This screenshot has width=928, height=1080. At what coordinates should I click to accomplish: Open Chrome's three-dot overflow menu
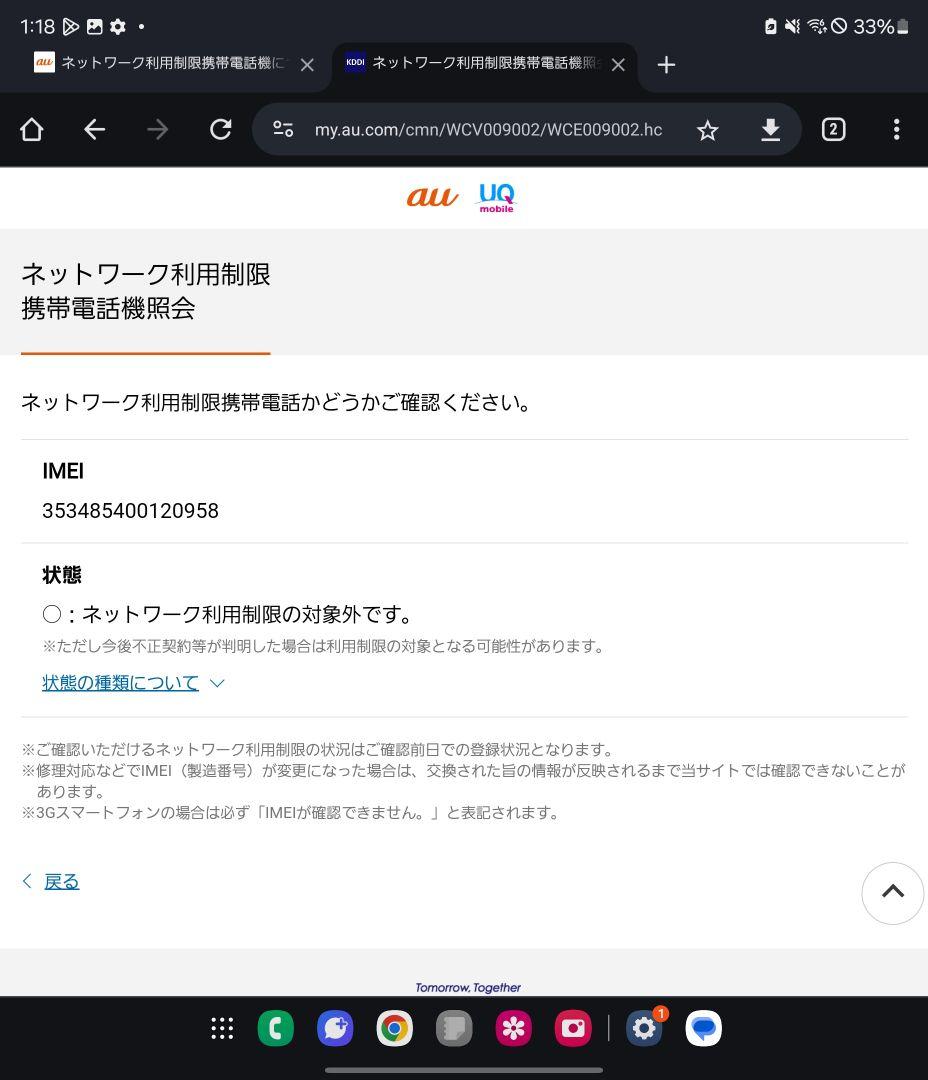[896, 129]
